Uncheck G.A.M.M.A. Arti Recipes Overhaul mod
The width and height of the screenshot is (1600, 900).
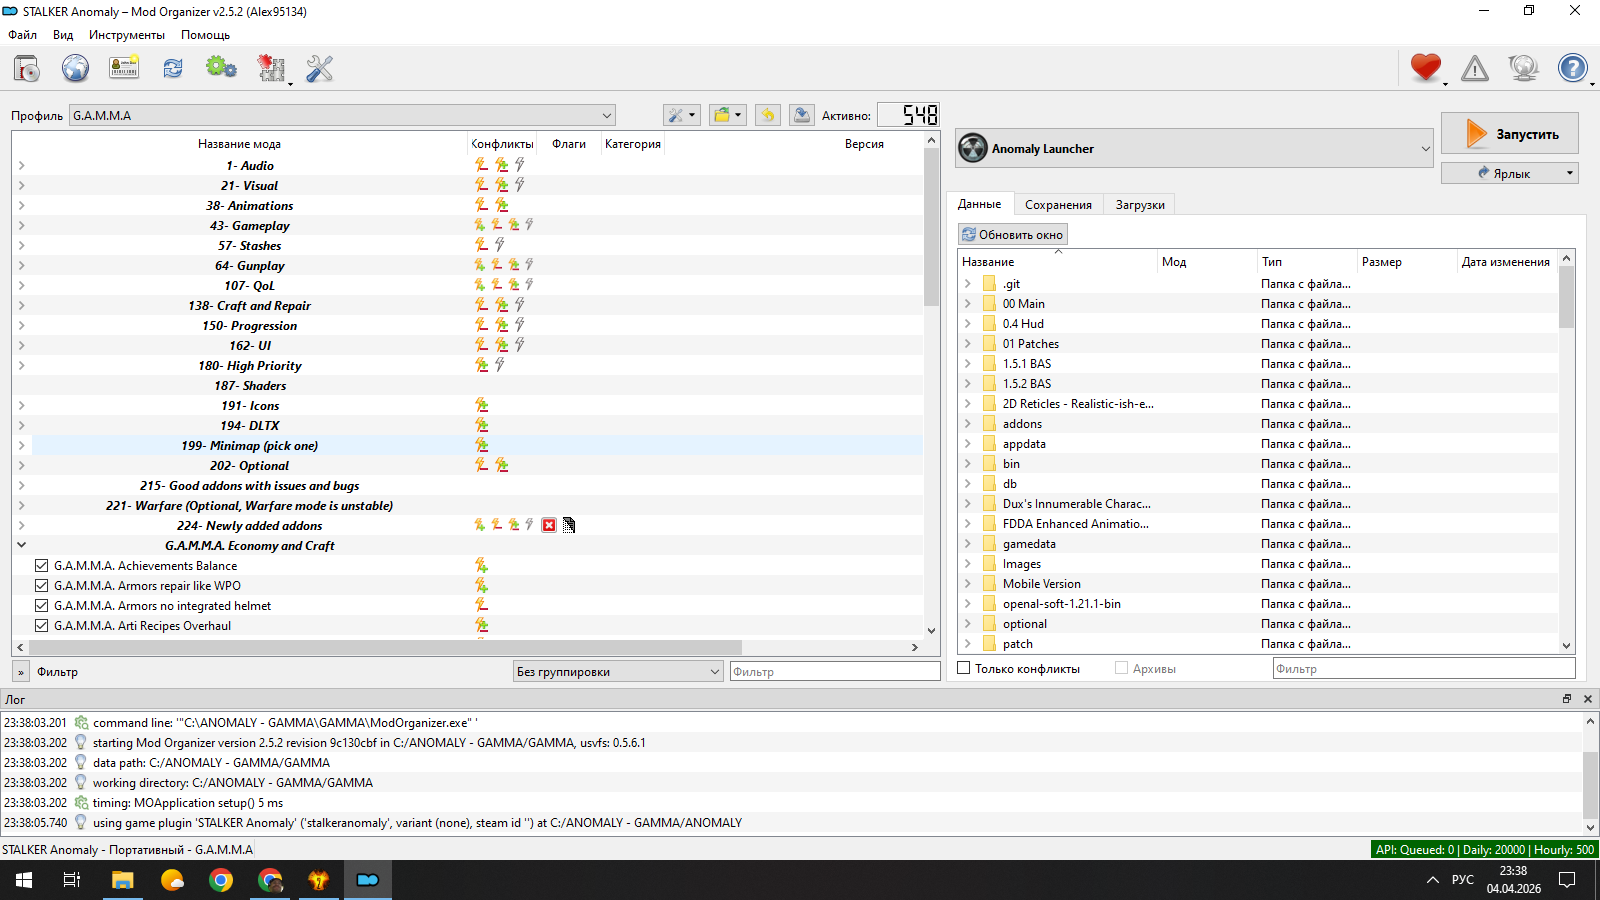(x=42, y=625)
